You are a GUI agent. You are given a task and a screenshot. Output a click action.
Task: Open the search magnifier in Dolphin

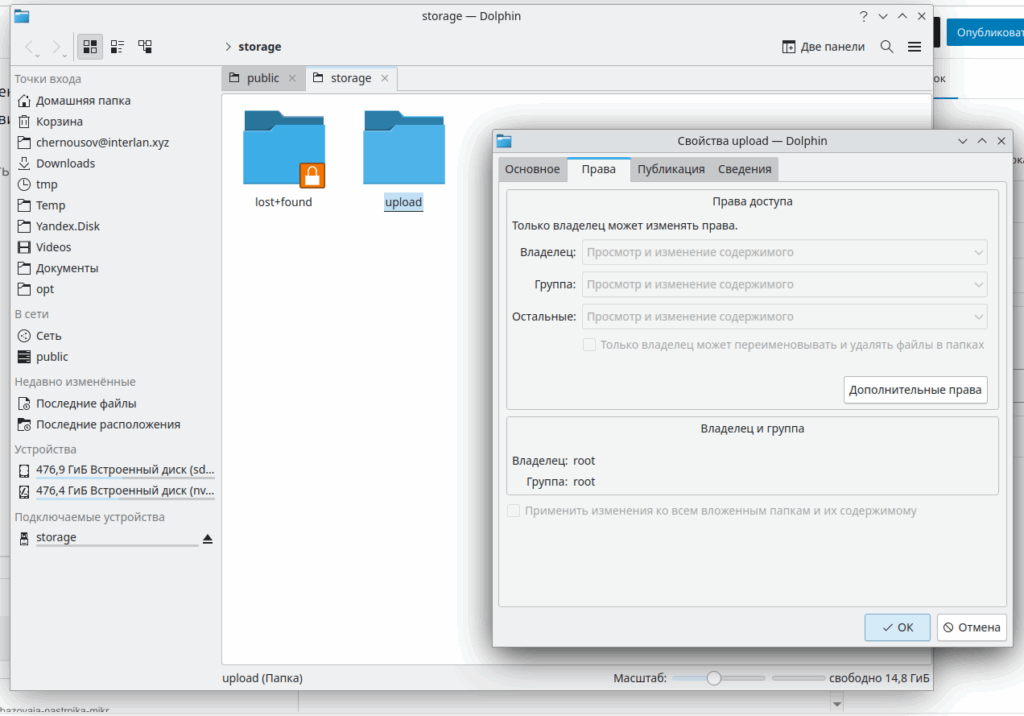[x=887, y=47]
